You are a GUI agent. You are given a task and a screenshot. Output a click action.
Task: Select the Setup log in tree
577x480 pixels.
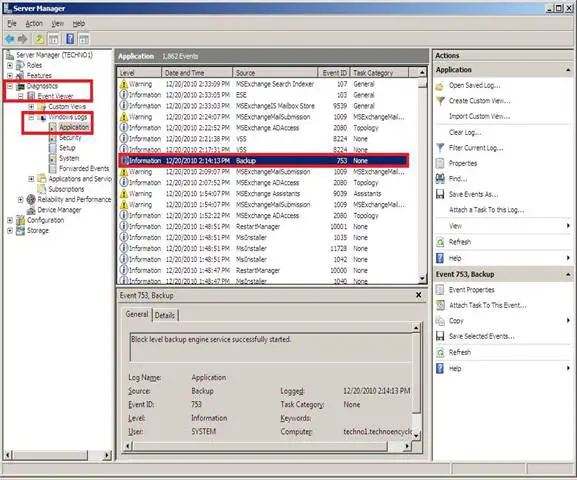coord(67,148)
